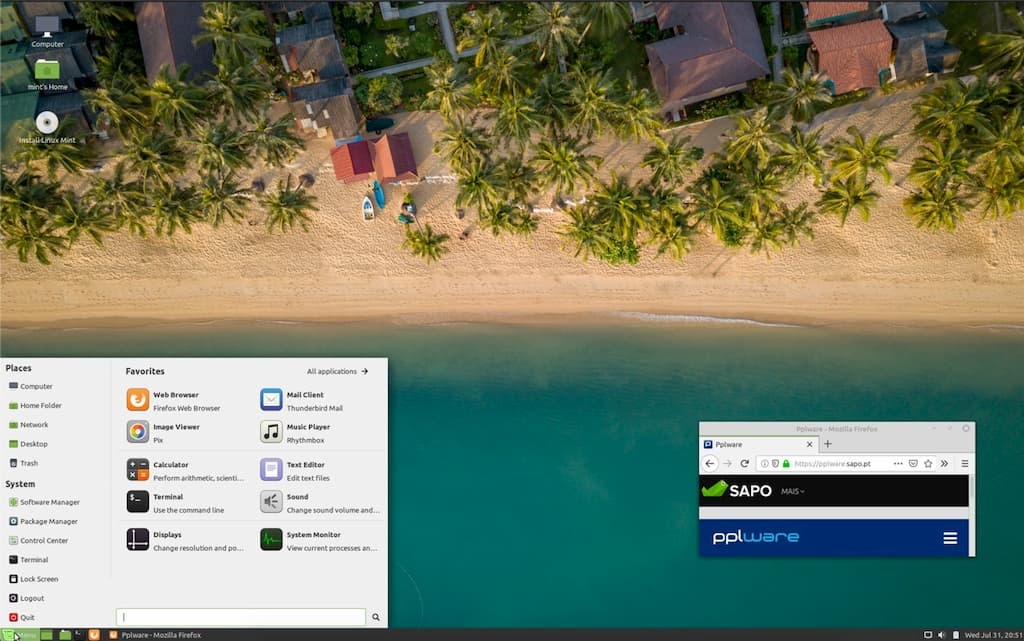Screen dimensions: 1024x641
Task: Open Home Folder from Places
Action: tap(40, 405)
